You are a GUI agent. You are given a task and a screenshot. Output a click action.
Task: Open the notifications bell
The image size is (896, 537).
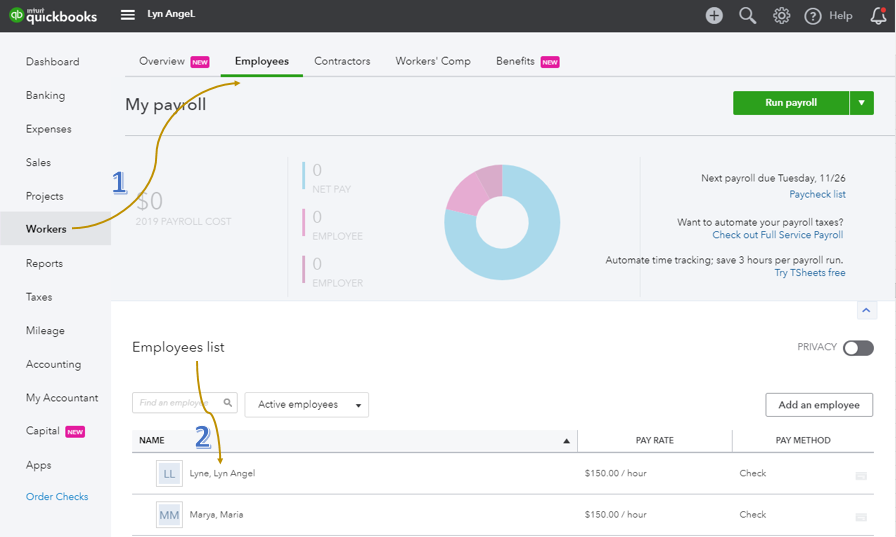878,15
